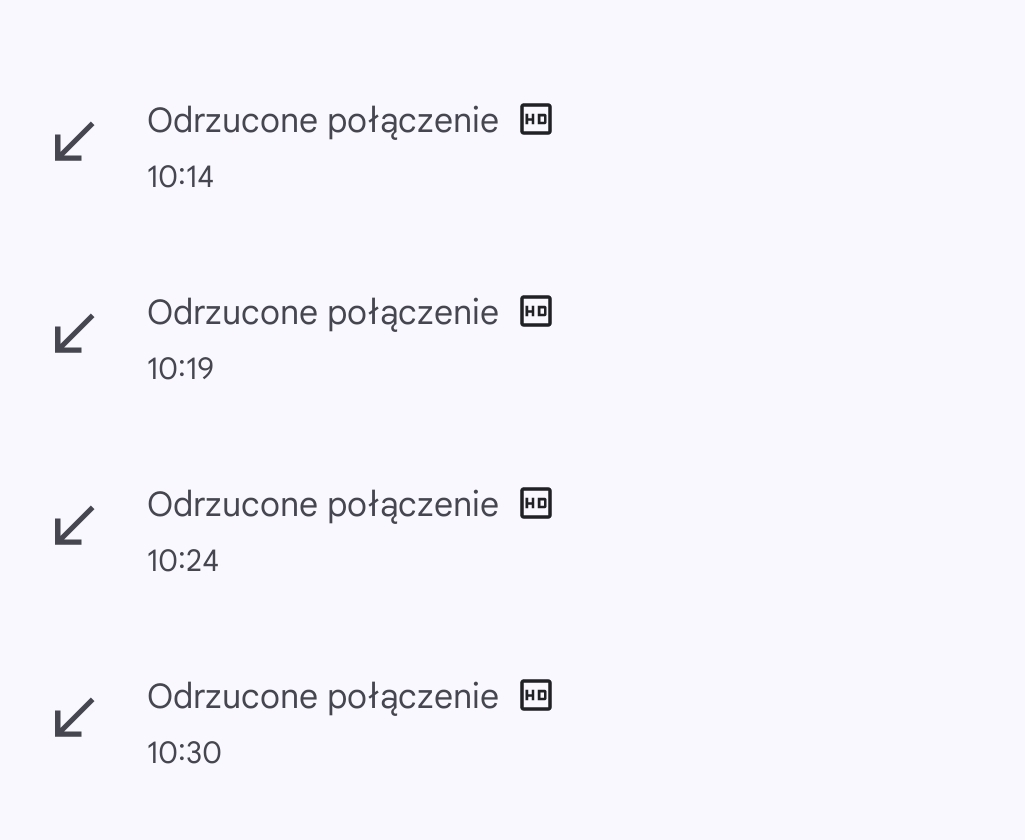Click the 10:14 timestamp
The width and height of the screenshot is (1025, 840).
(180, 178)
